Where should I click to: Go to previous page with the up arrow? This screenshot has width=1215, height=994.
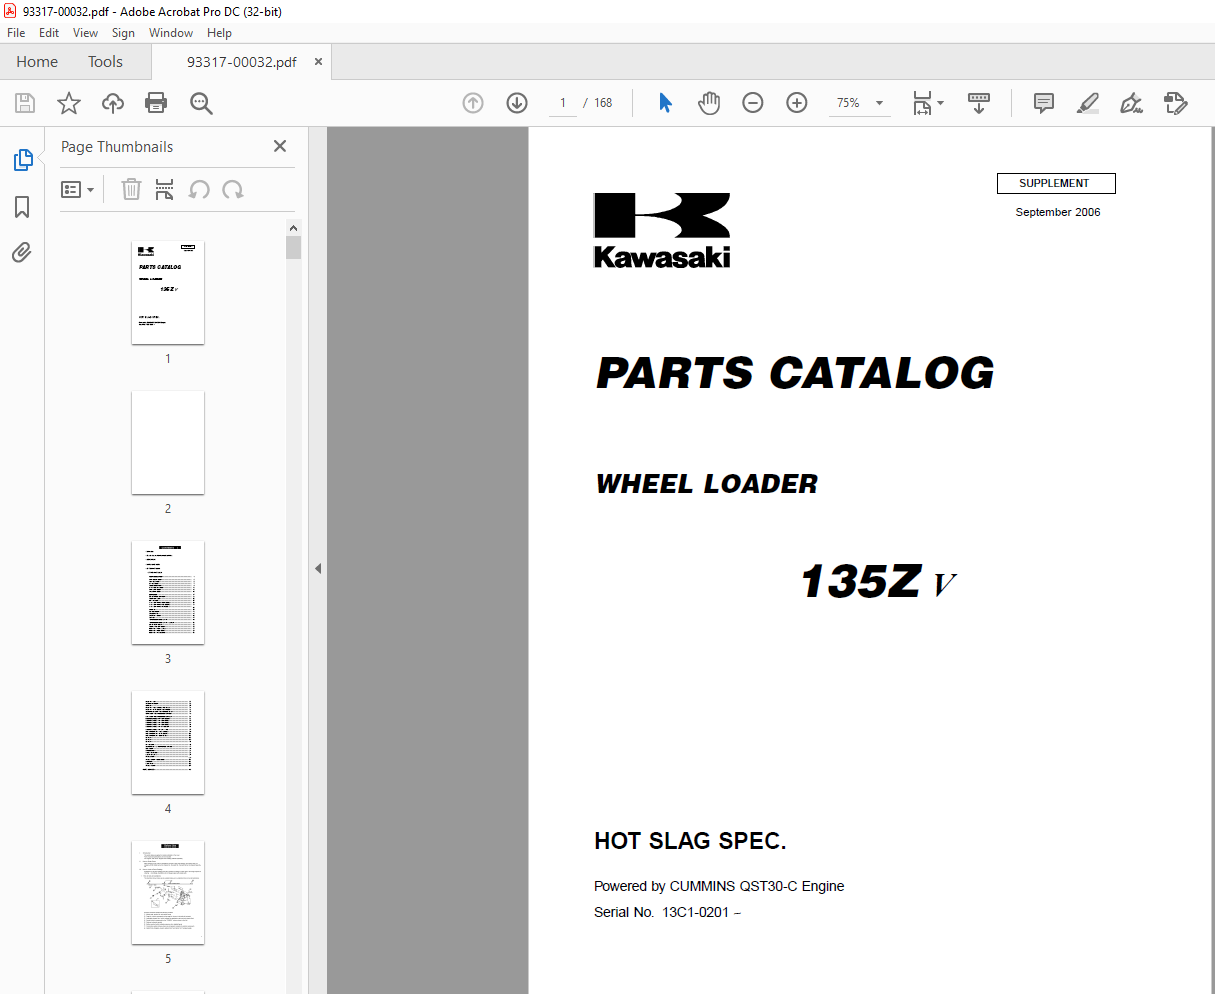[473, 103]
